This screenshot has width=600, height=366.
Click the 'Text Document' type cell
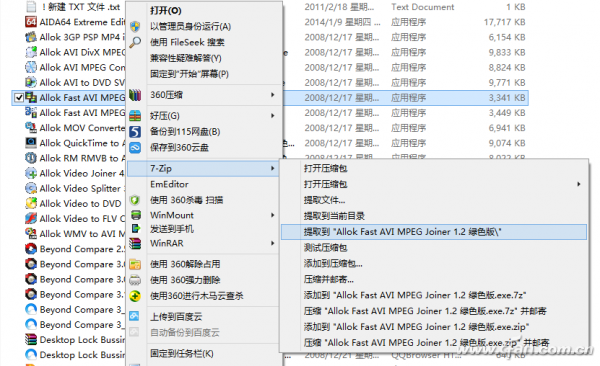pos(422,7)
